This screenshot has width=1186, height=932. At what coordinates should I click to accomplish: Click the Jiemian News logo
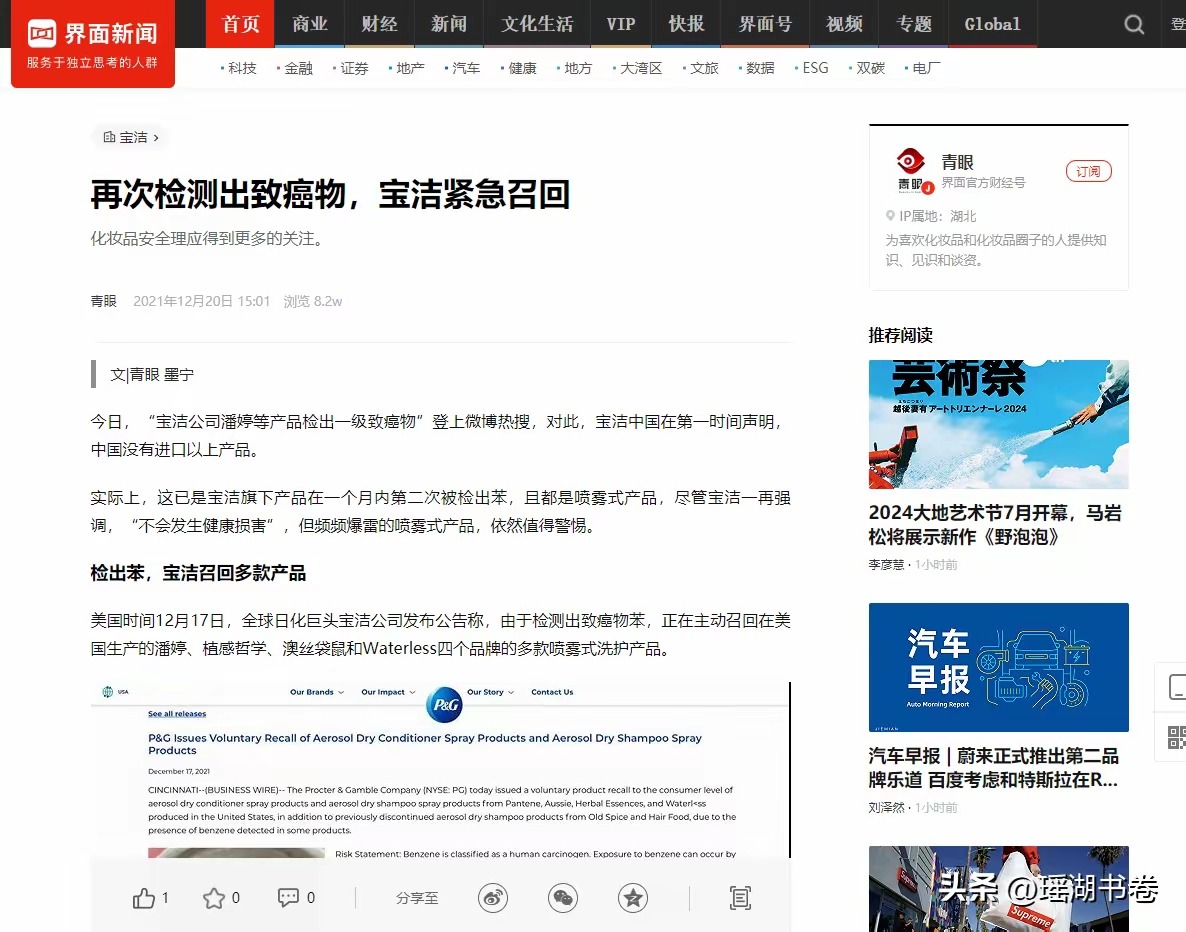coord(92,43)
